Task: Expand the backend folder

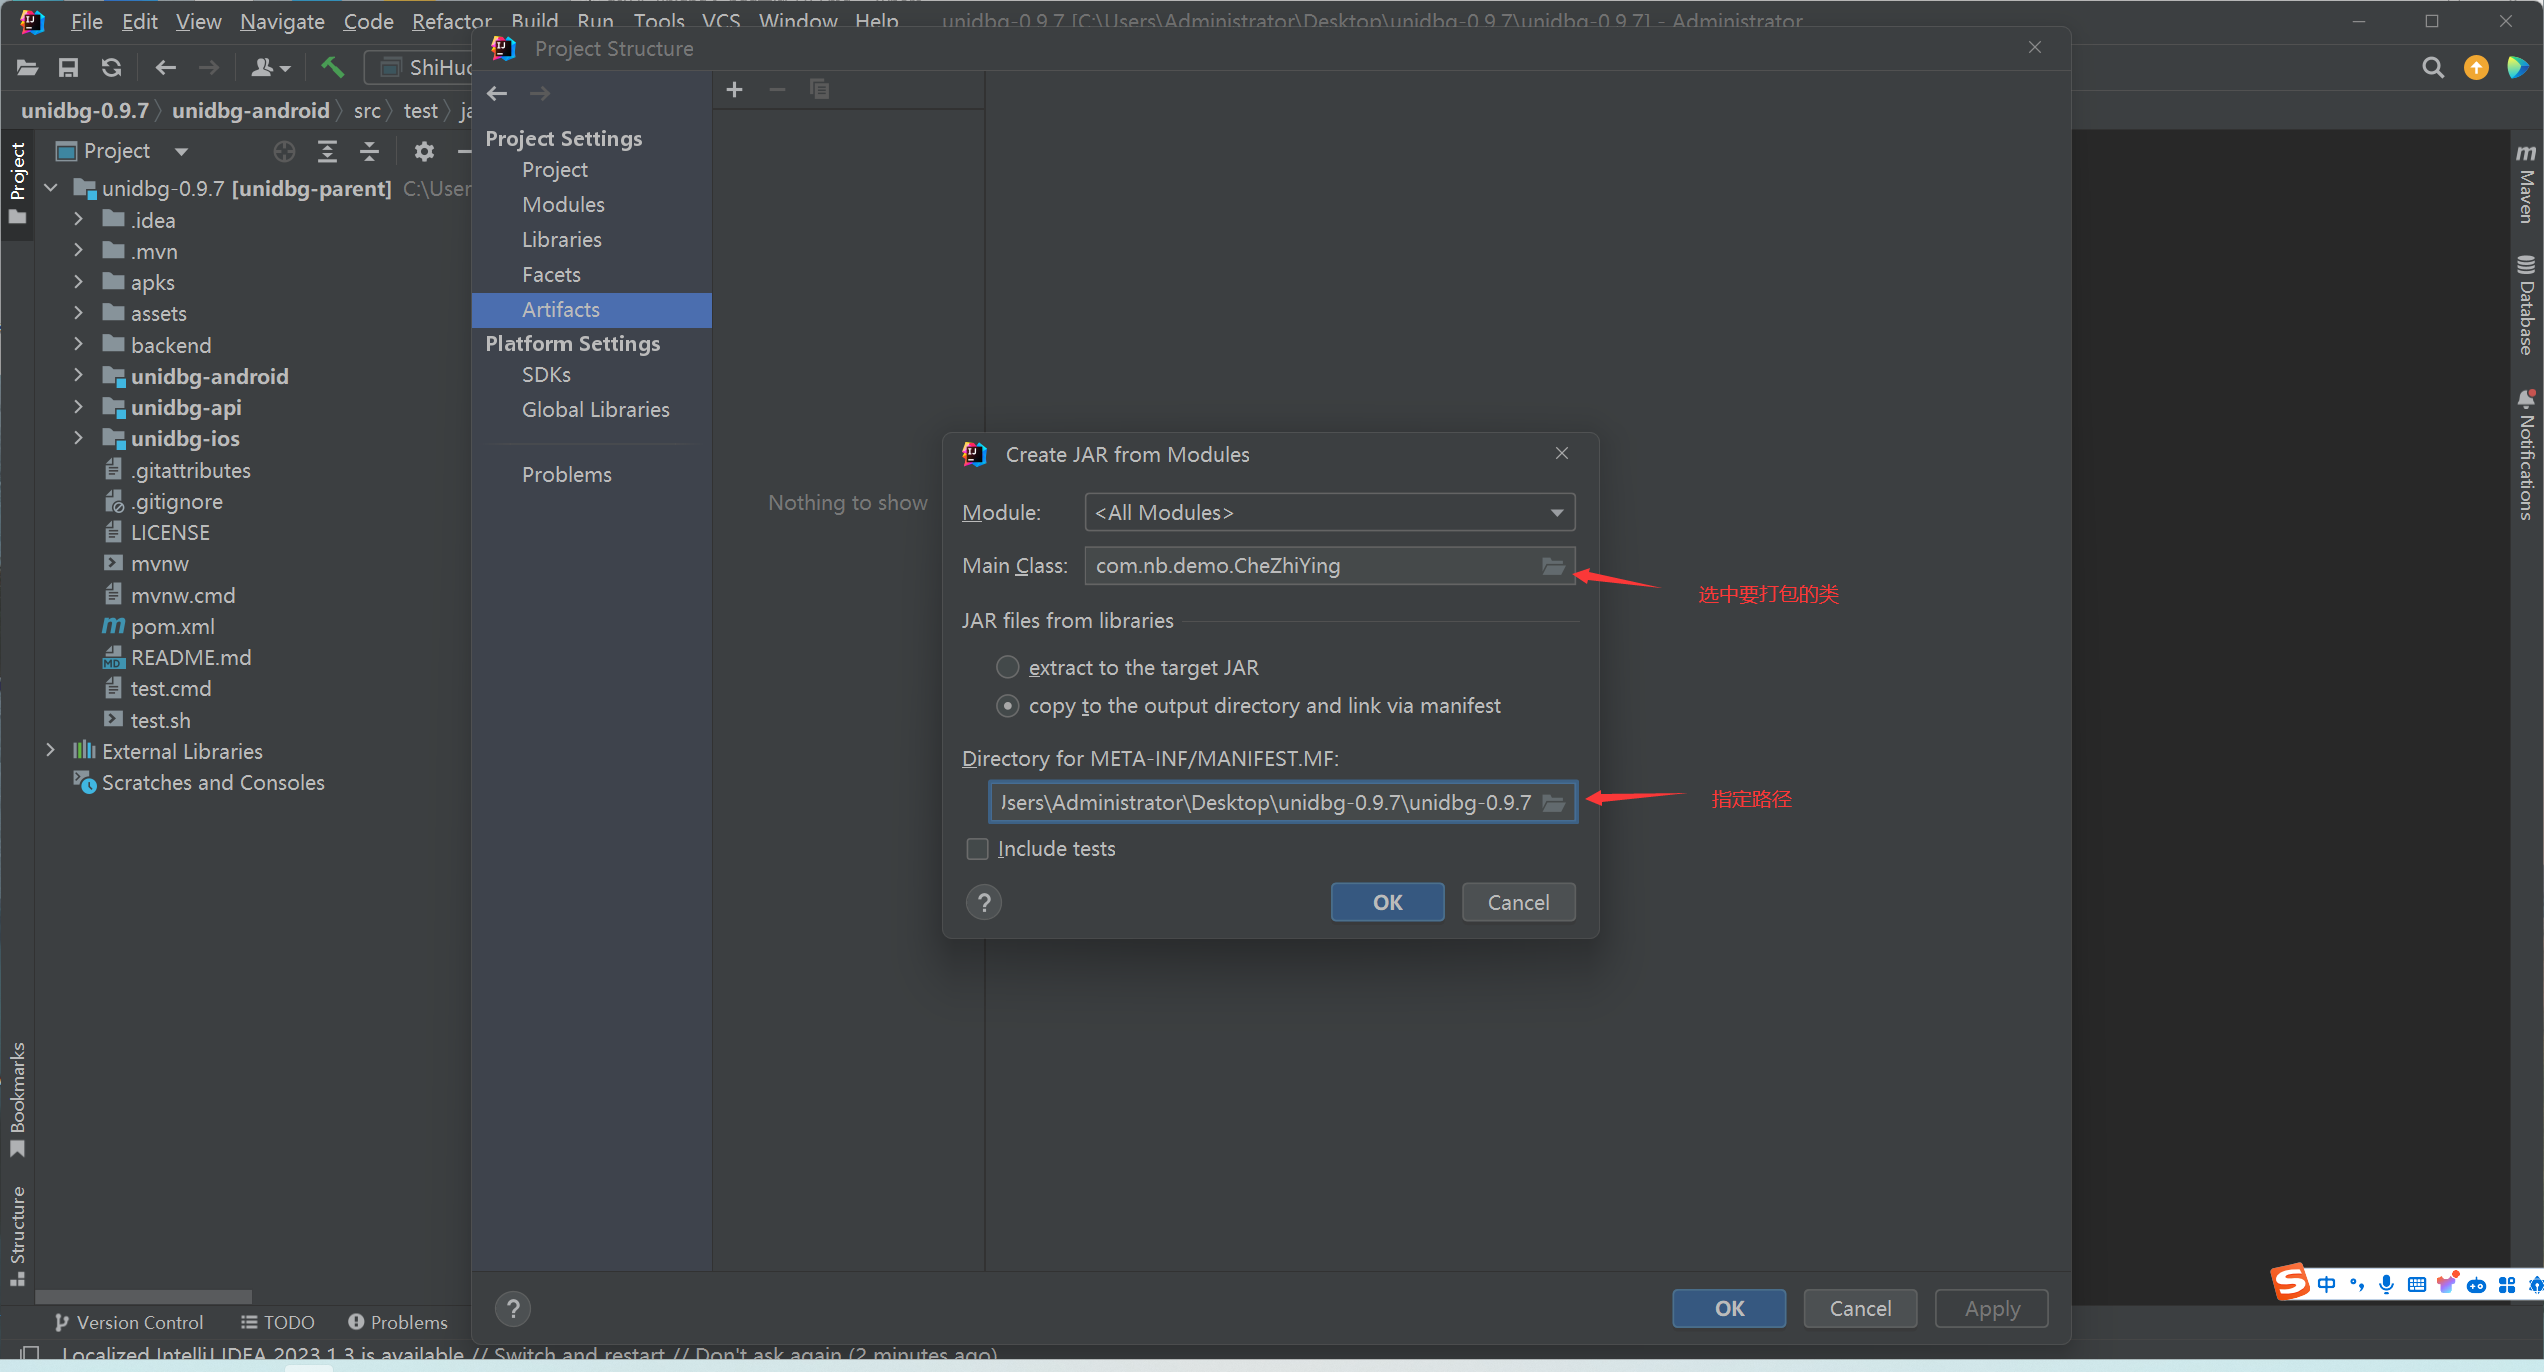Action: pyautogui.click(x=78, y=344)
